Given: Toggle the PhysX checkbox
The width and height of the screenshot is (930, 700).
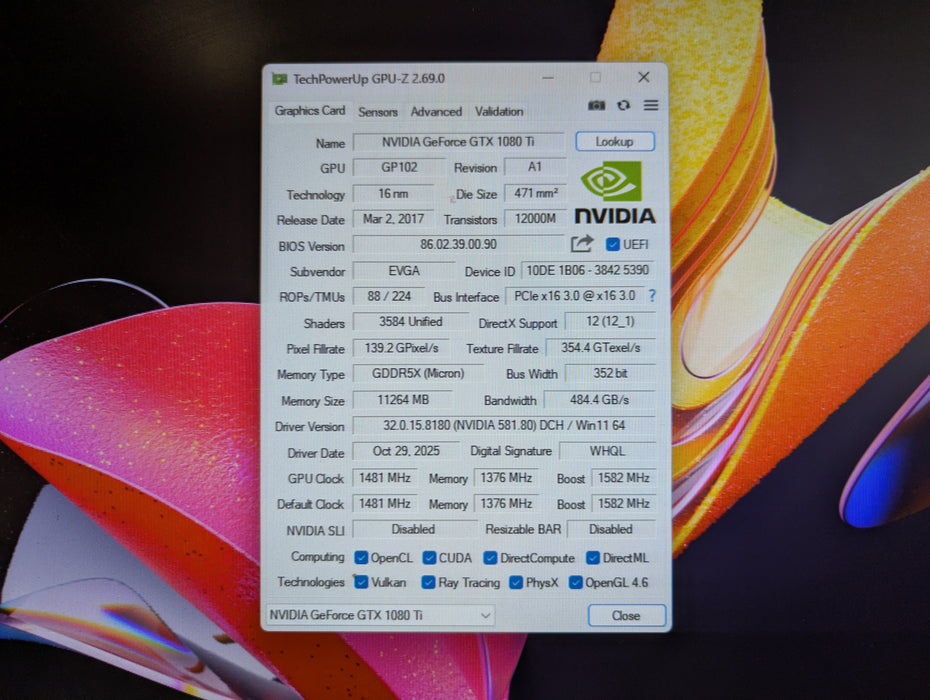Looking at the screenshot, I should pyautogui.click(x=516, y=582).
